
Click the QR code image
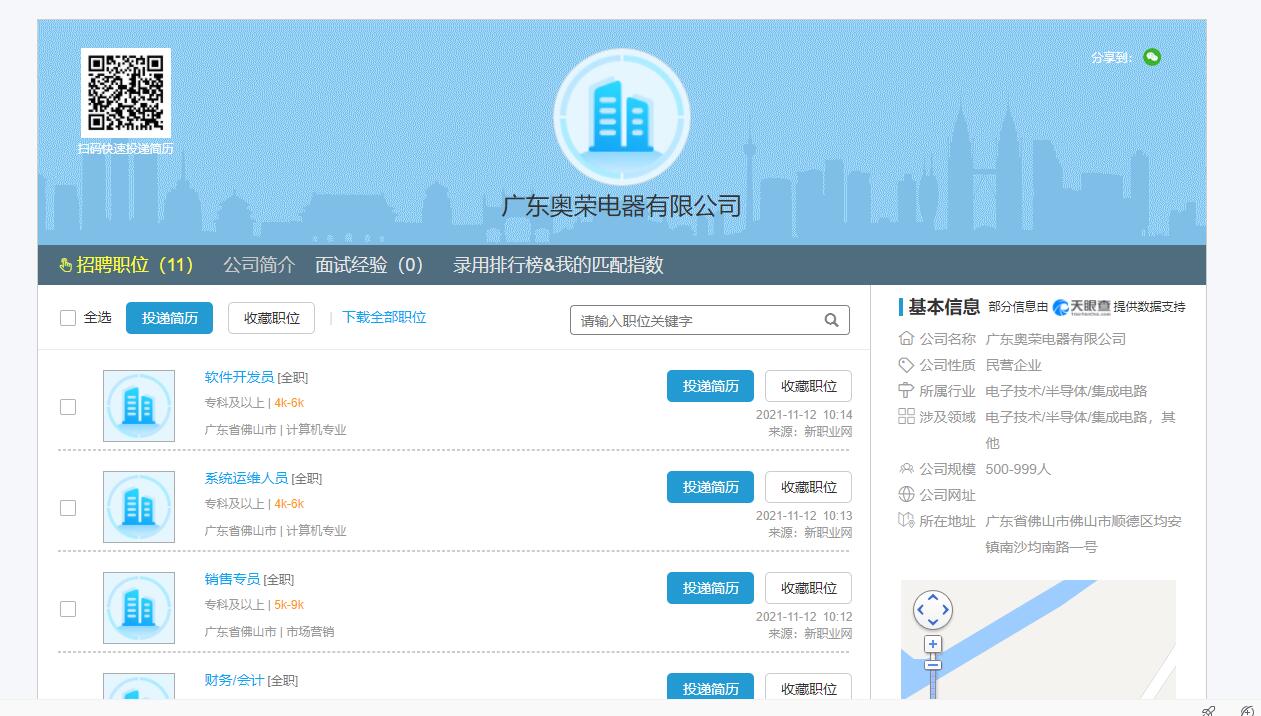(125, 93)
